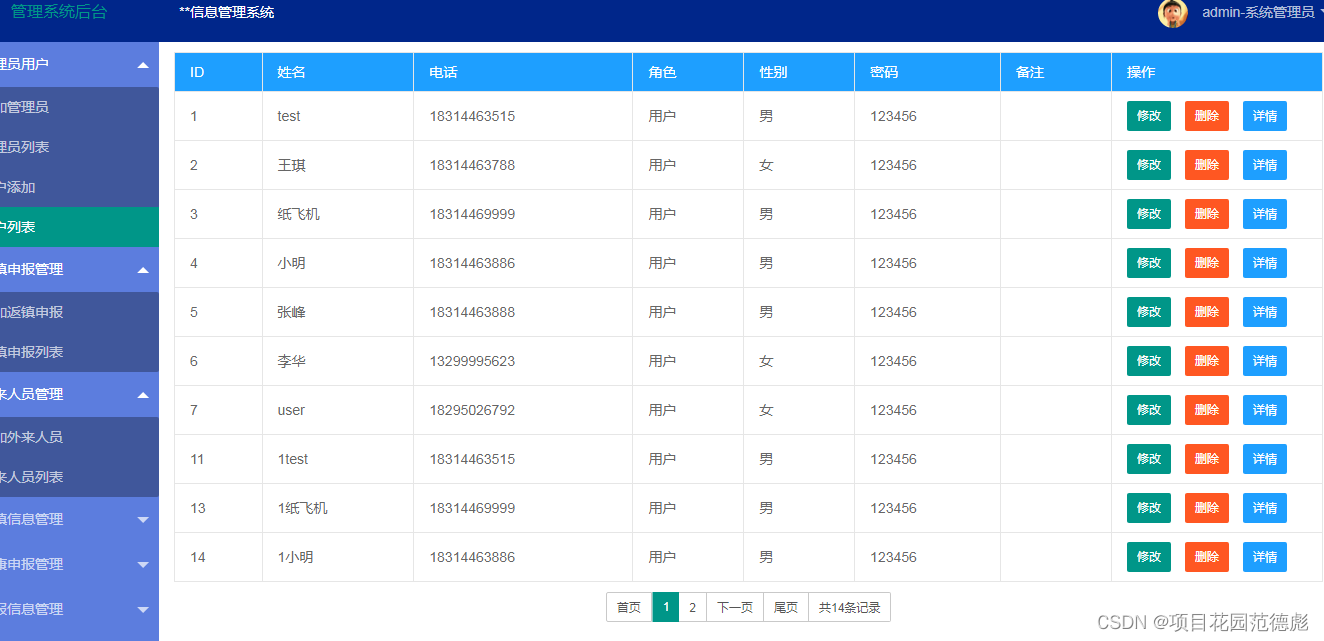Click the admin user avatar
This screenshot has width=1324, height=641.
pyautogui.click(x=1173, y=13)
